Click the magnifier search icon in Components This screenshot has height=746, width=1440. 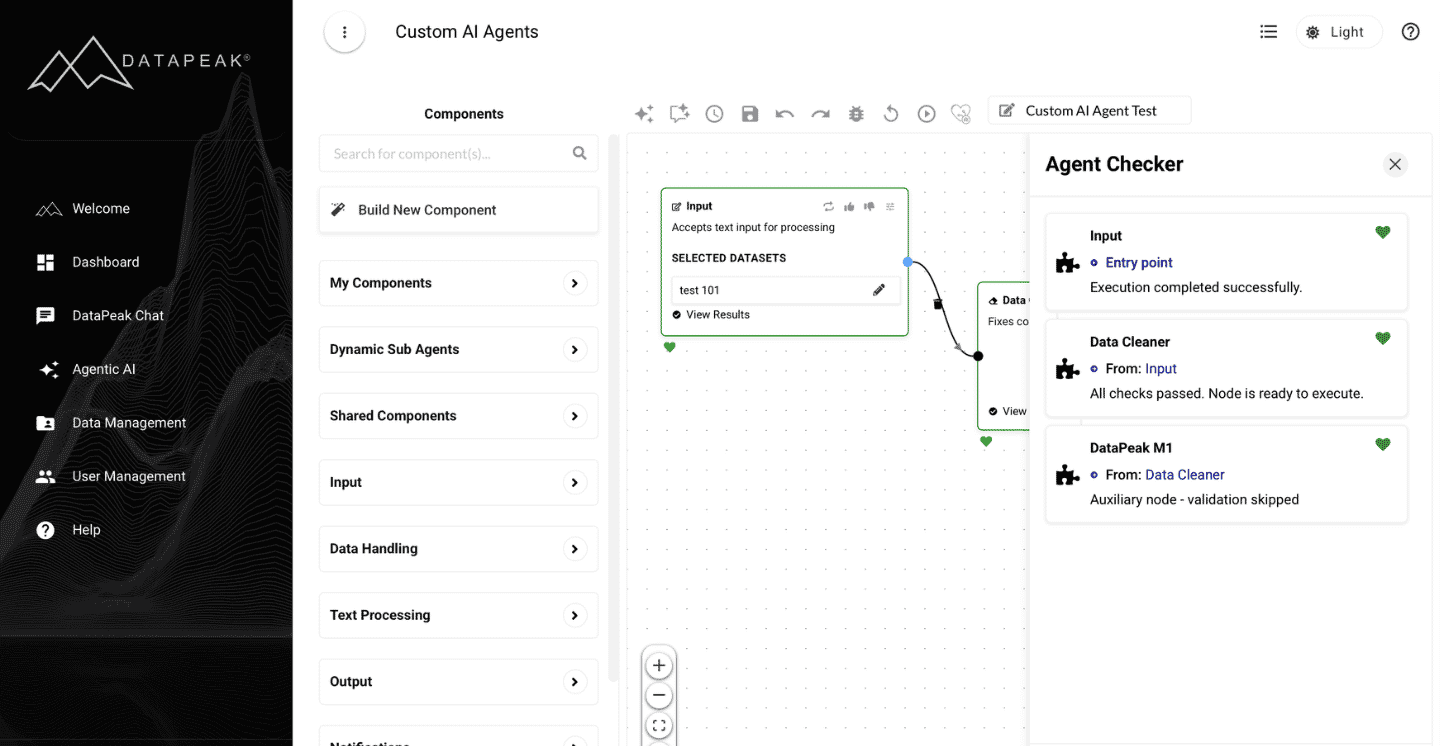[x=579, y=154]
